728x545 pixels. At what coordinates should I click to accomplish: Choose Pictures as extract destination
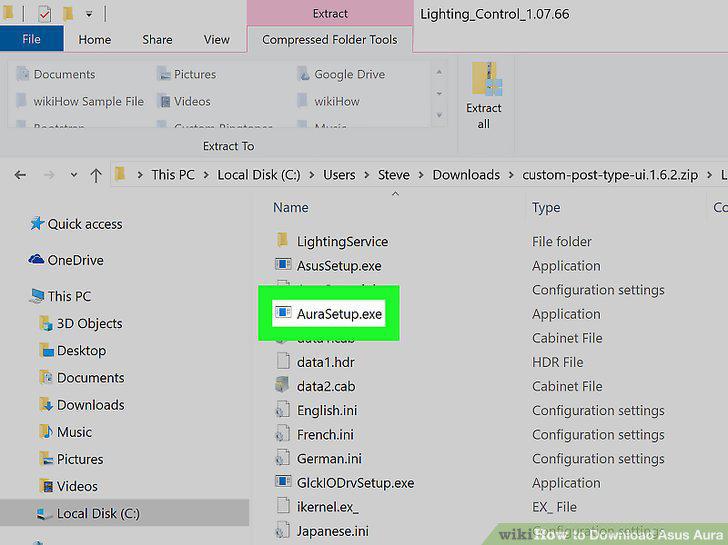(x=187, y=74)
